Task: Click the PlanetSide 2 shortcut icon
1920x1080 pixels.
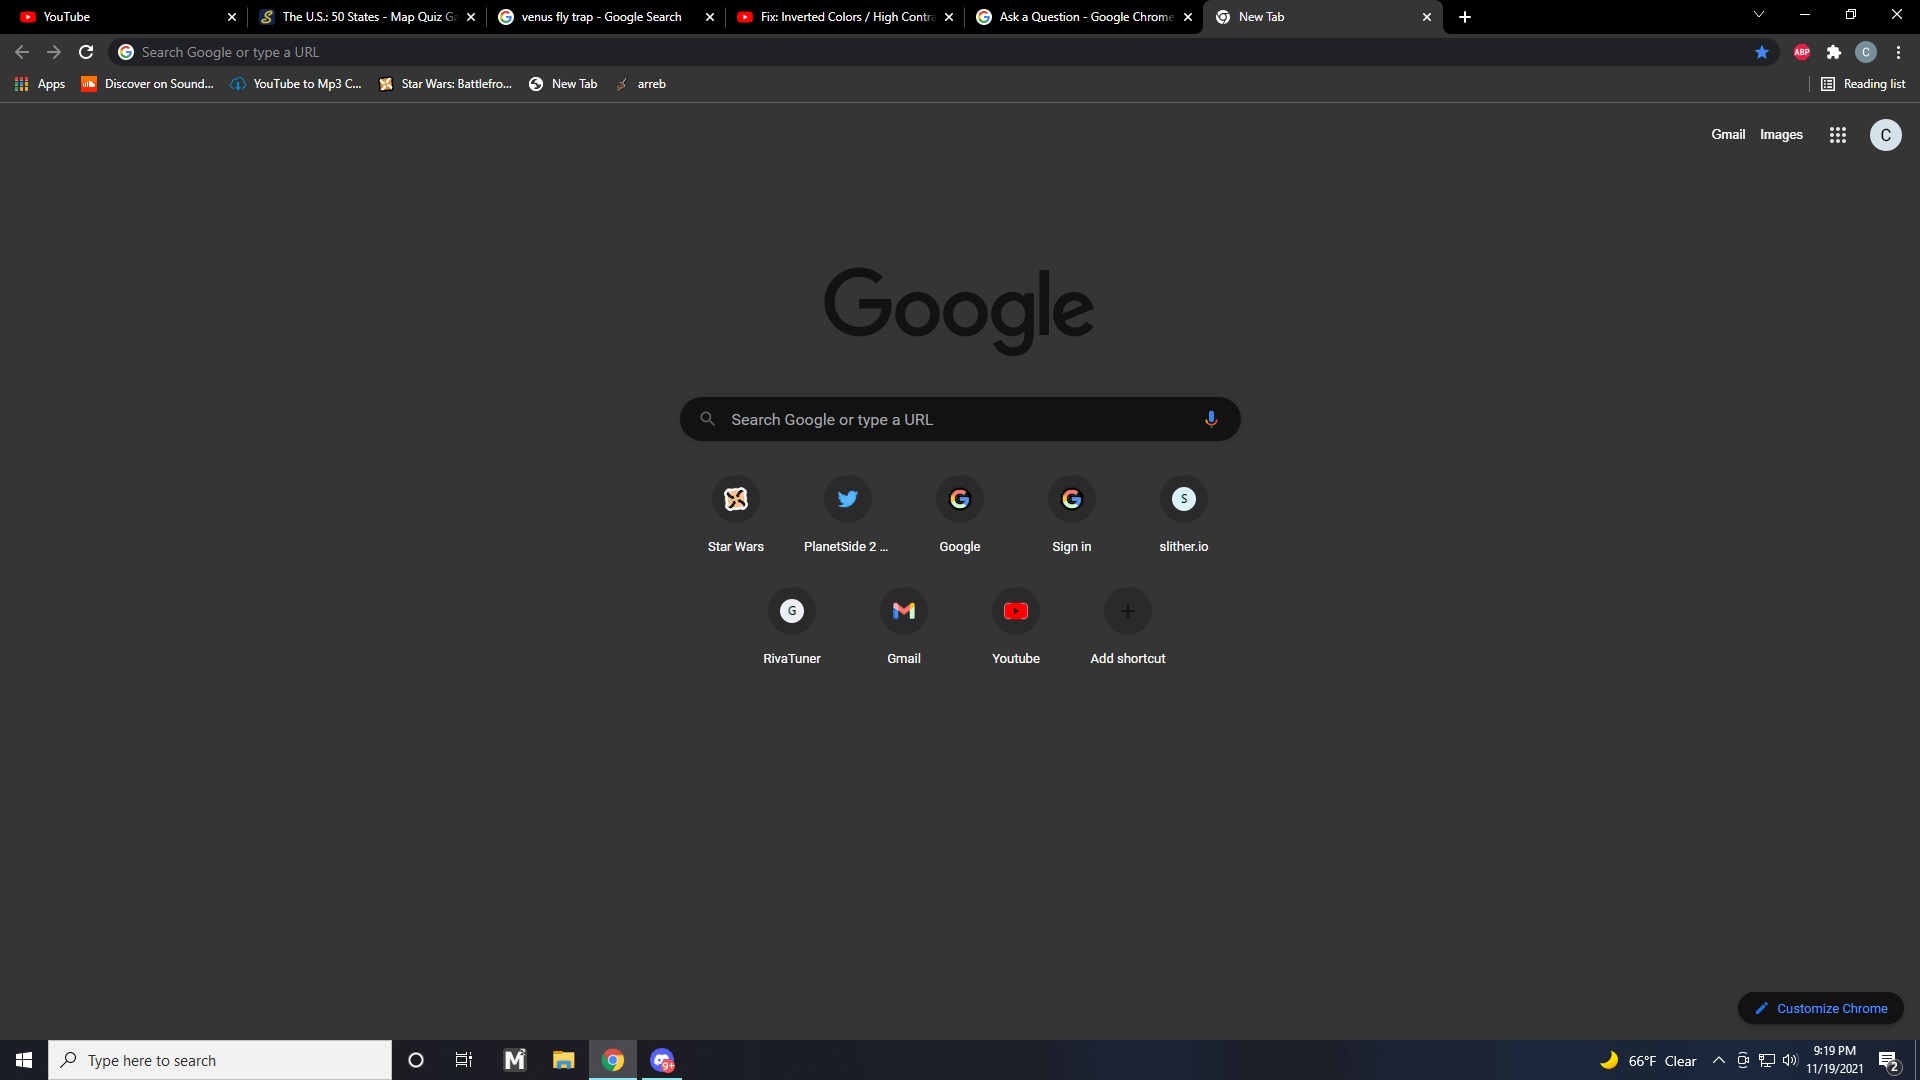Action: click(x=847, y=498)
